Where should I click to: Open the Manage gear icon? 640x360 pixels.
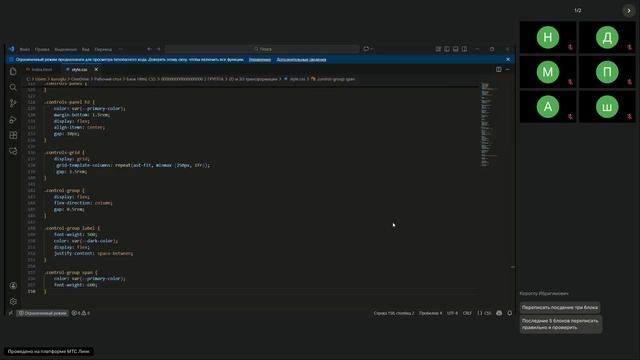tap(13, 301)
